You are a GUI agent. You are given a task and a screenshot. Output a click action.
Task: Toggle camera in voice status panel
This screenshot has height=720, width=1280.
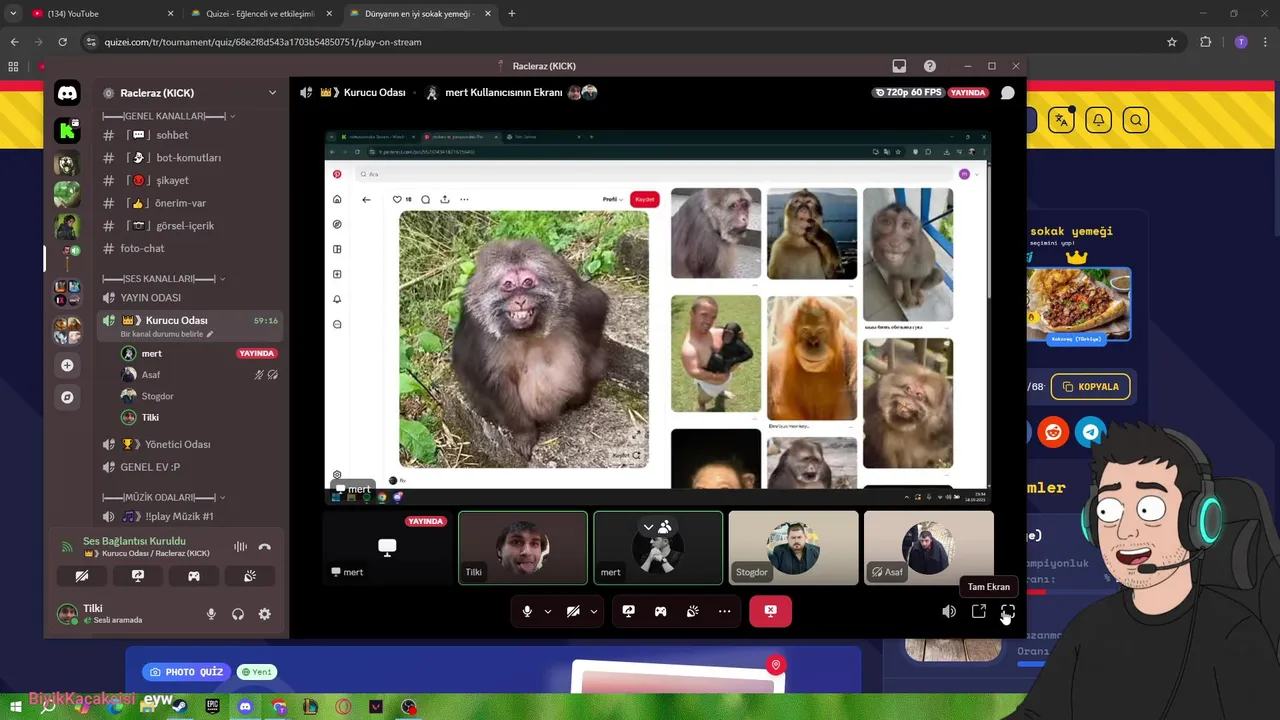click(82, 576)
